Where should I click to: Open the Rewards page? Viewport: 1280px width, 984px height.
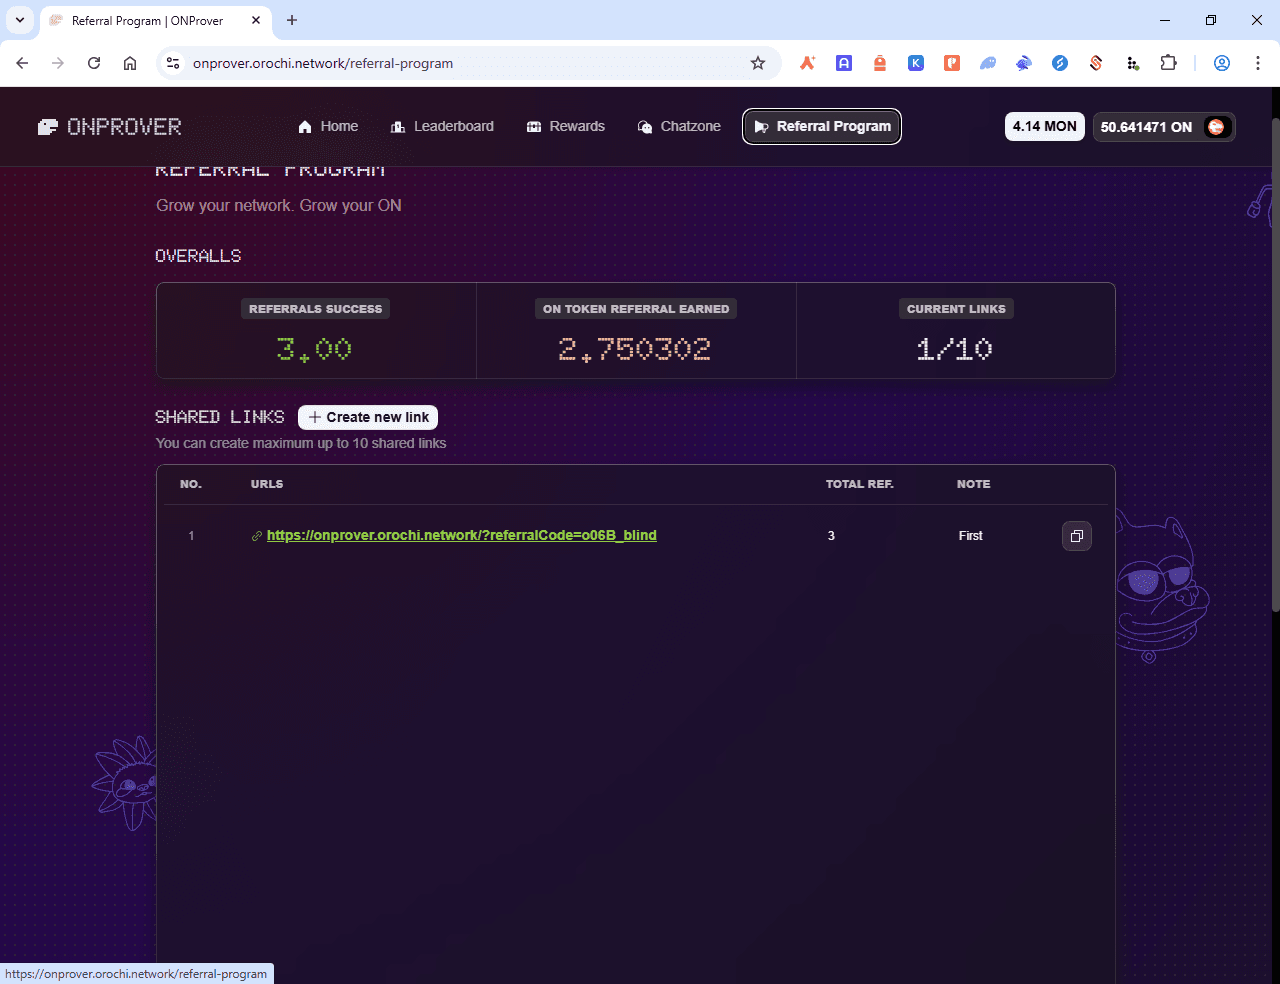click(566, 126)
